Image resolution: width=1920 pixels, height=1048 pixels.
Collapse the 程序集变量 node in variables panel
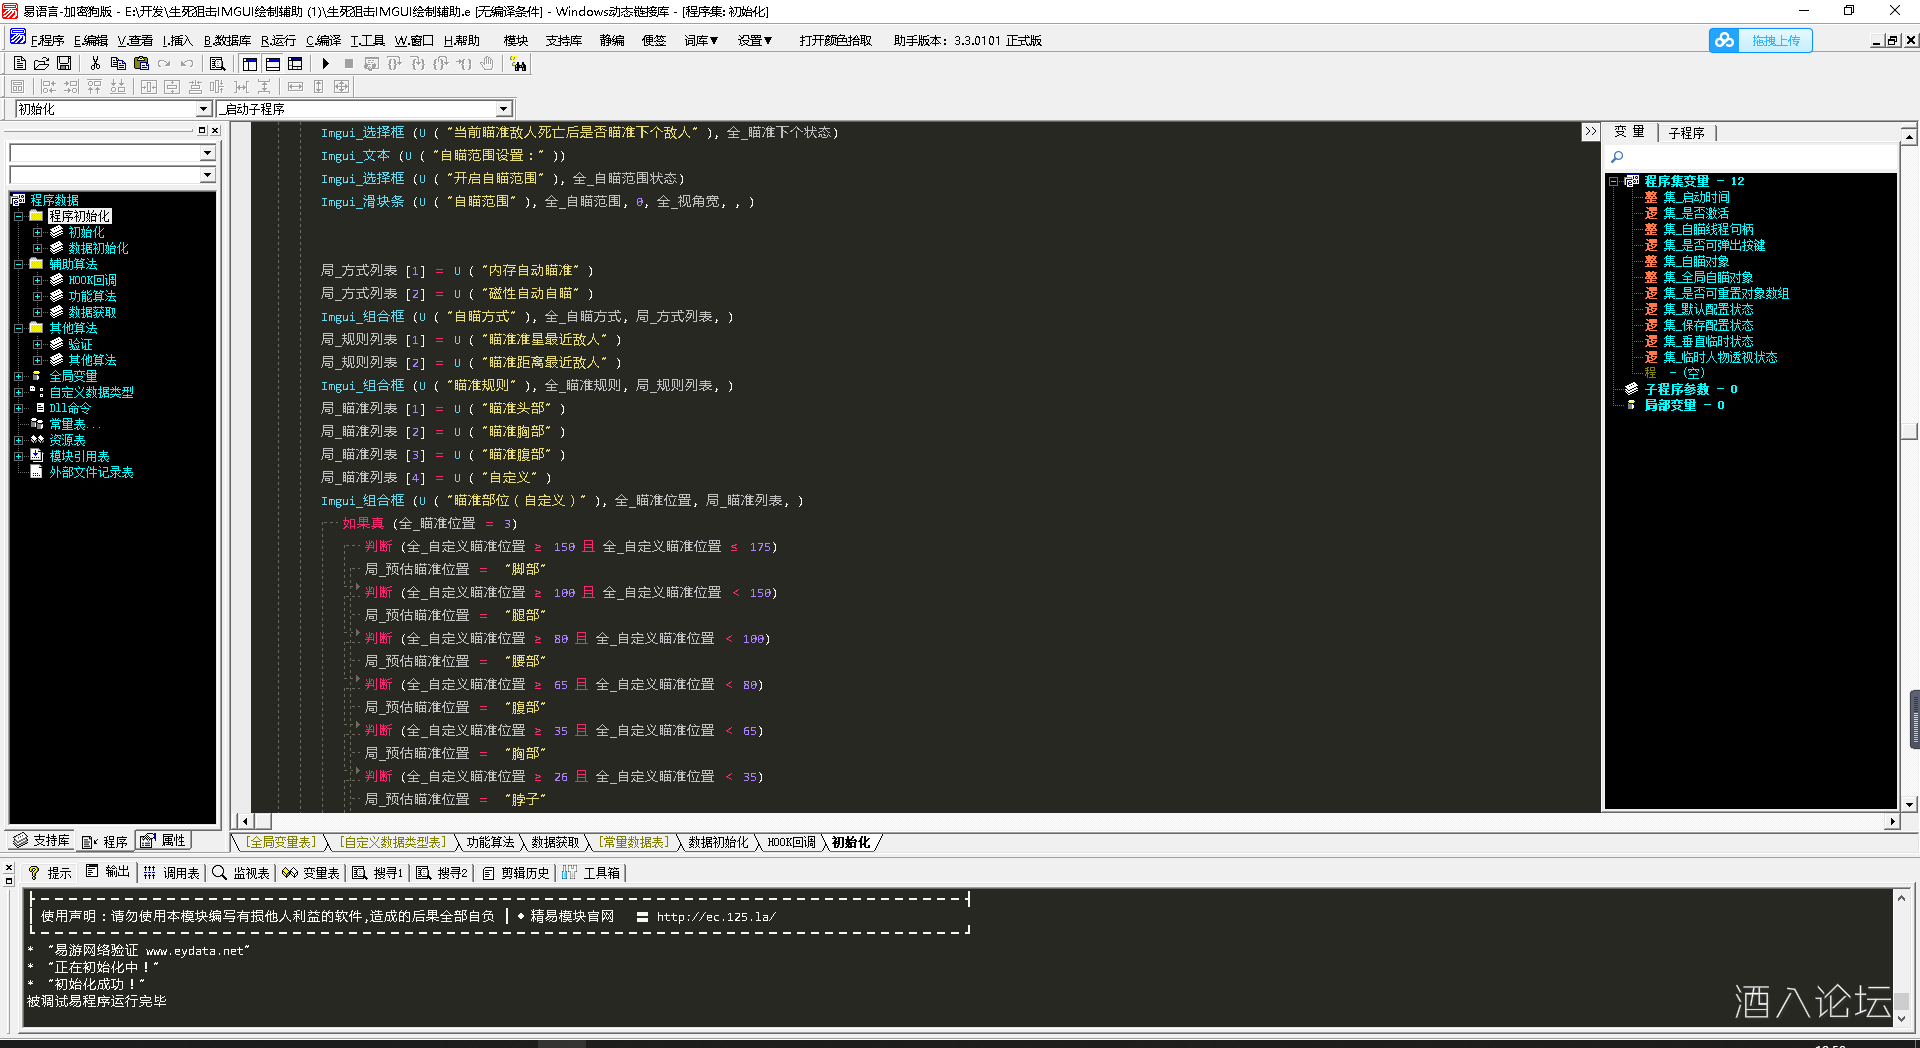pyautogui.click(x=1613, y=181)
